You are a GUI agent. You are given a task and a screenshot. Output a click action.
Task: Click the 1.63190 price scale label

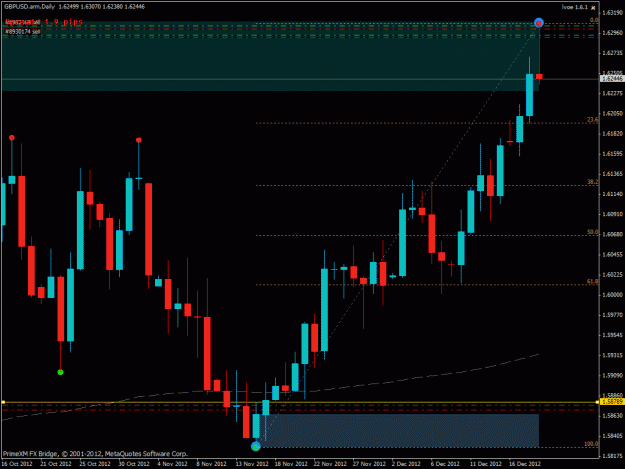tap(613, 13)
